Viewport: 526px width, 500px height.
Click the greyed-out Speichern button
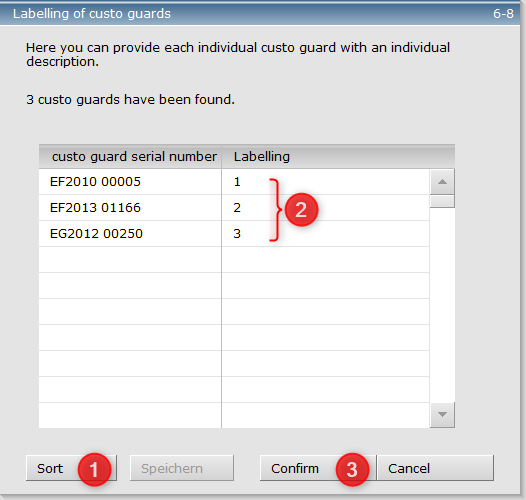point(182,468)
